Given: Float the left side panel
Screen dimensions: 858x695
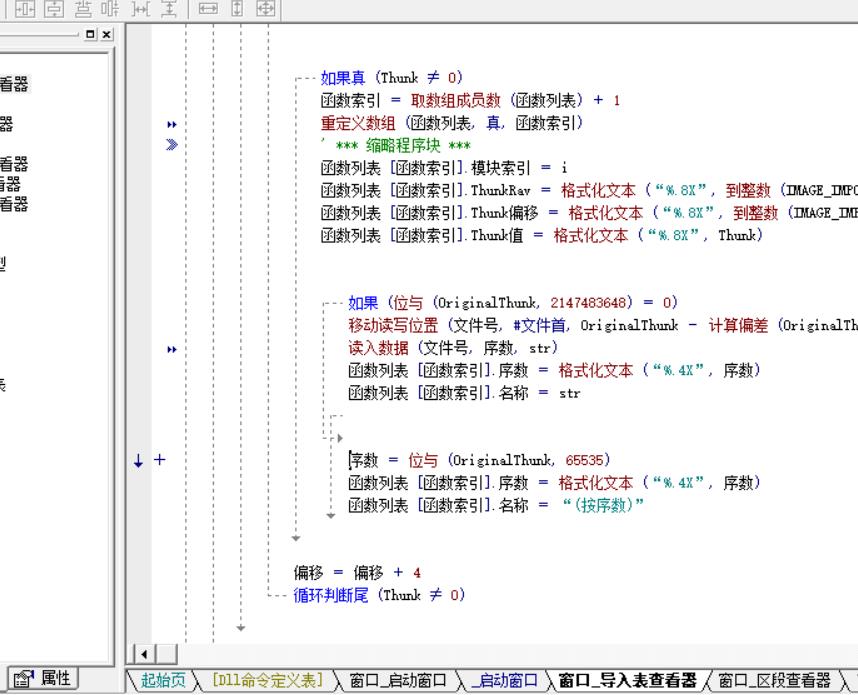Looking at the screenshot, I should (x=91, y=34).
